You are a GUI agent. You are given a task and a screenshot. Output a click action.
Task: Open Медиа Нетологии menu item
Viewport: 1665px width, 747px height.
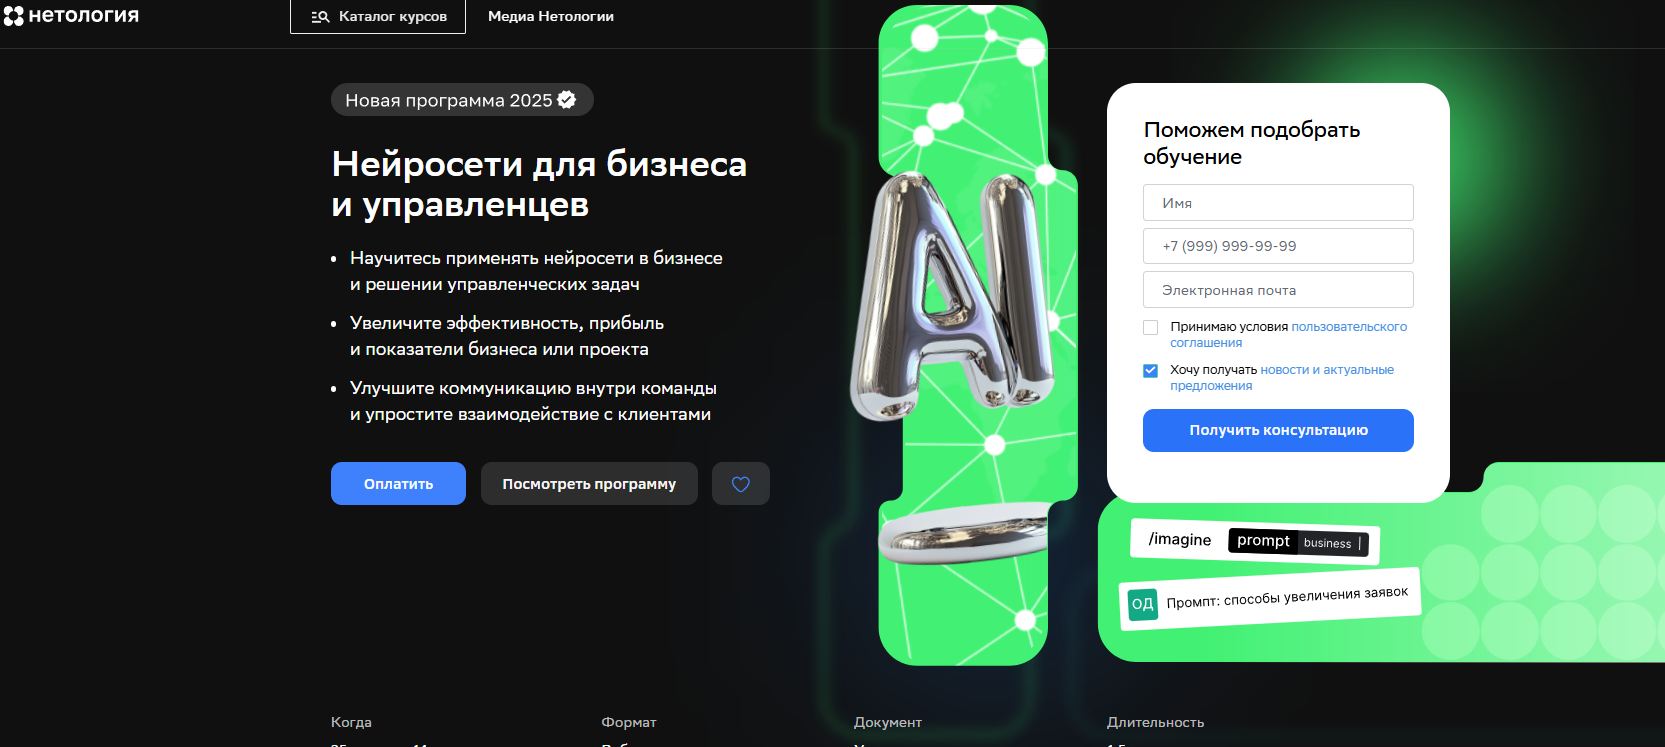(x=551, y=17)
